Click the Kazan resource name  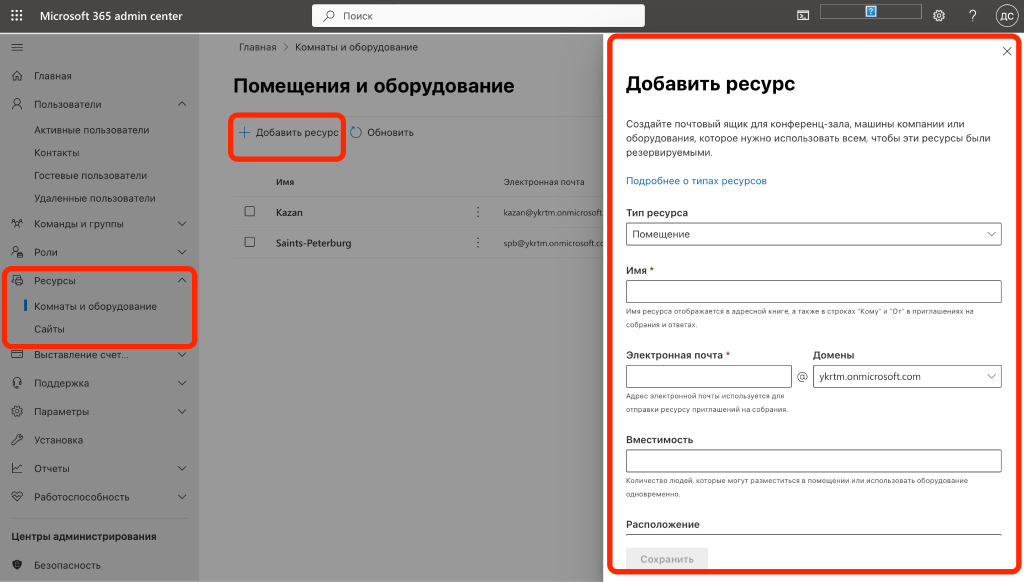click(289, 212)
